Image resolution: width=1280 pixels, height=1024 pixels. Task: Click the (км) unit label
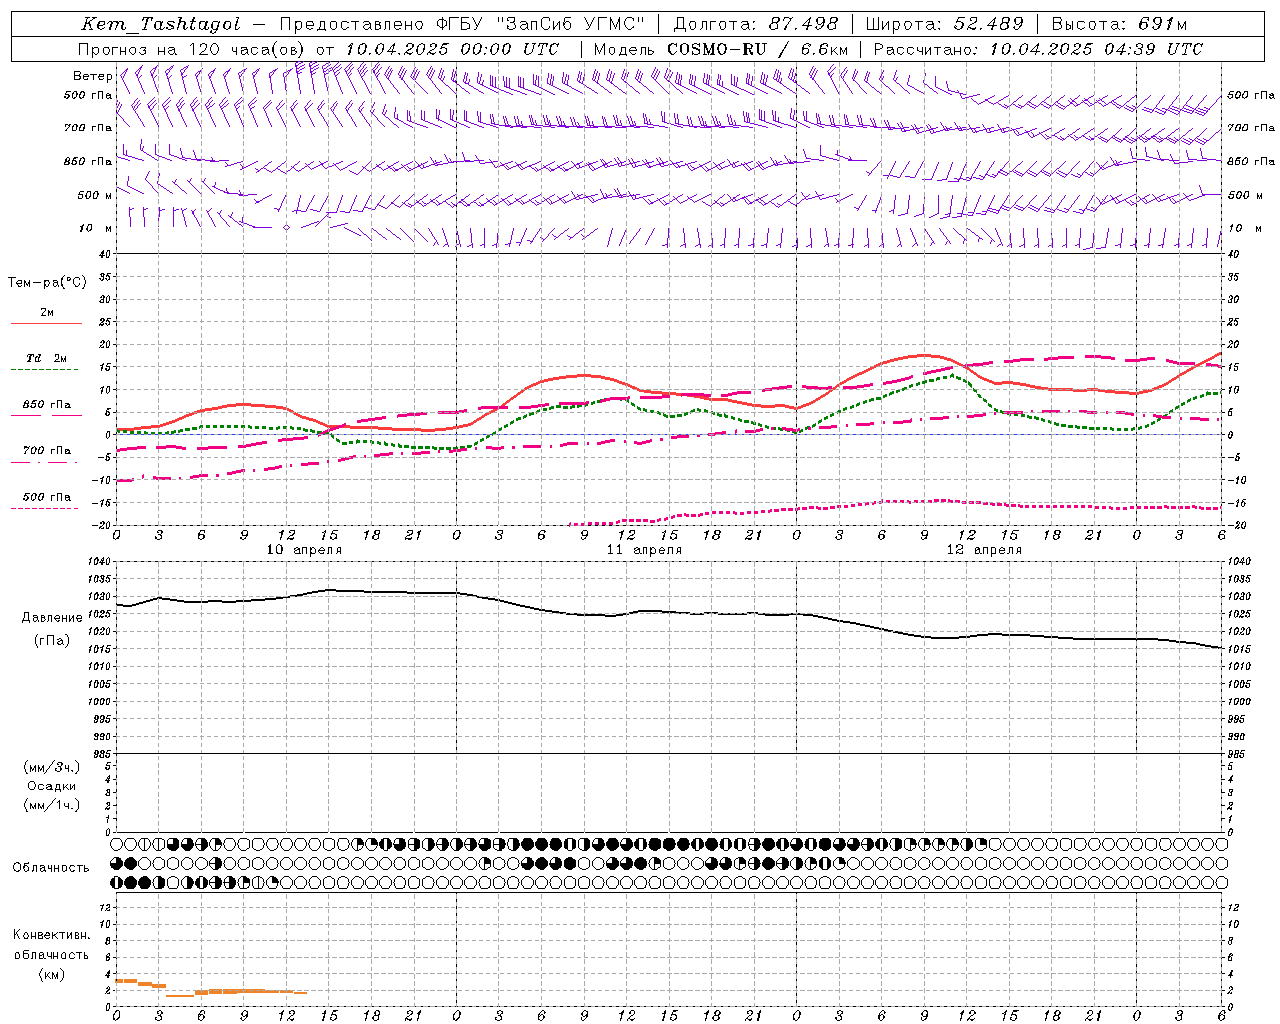click(x=51, y=974)
